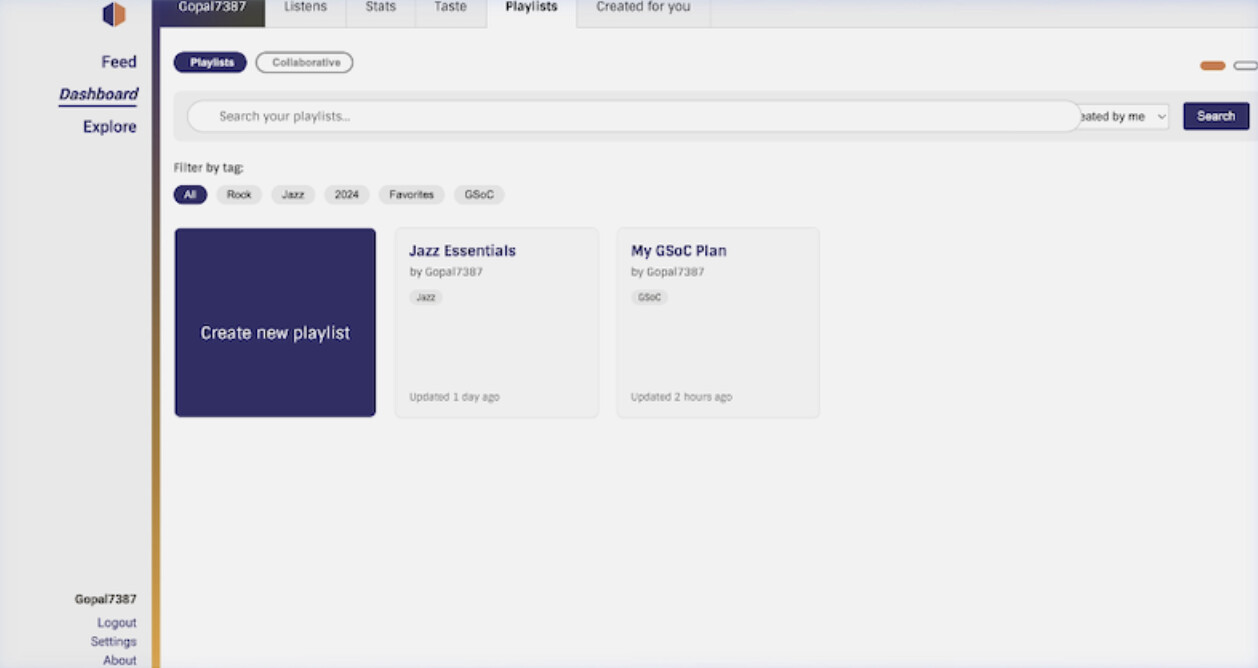The width and height of the screenshot is (1258, 668).
Task: Filter playlists by the All tag
Action: click(190, 195)
